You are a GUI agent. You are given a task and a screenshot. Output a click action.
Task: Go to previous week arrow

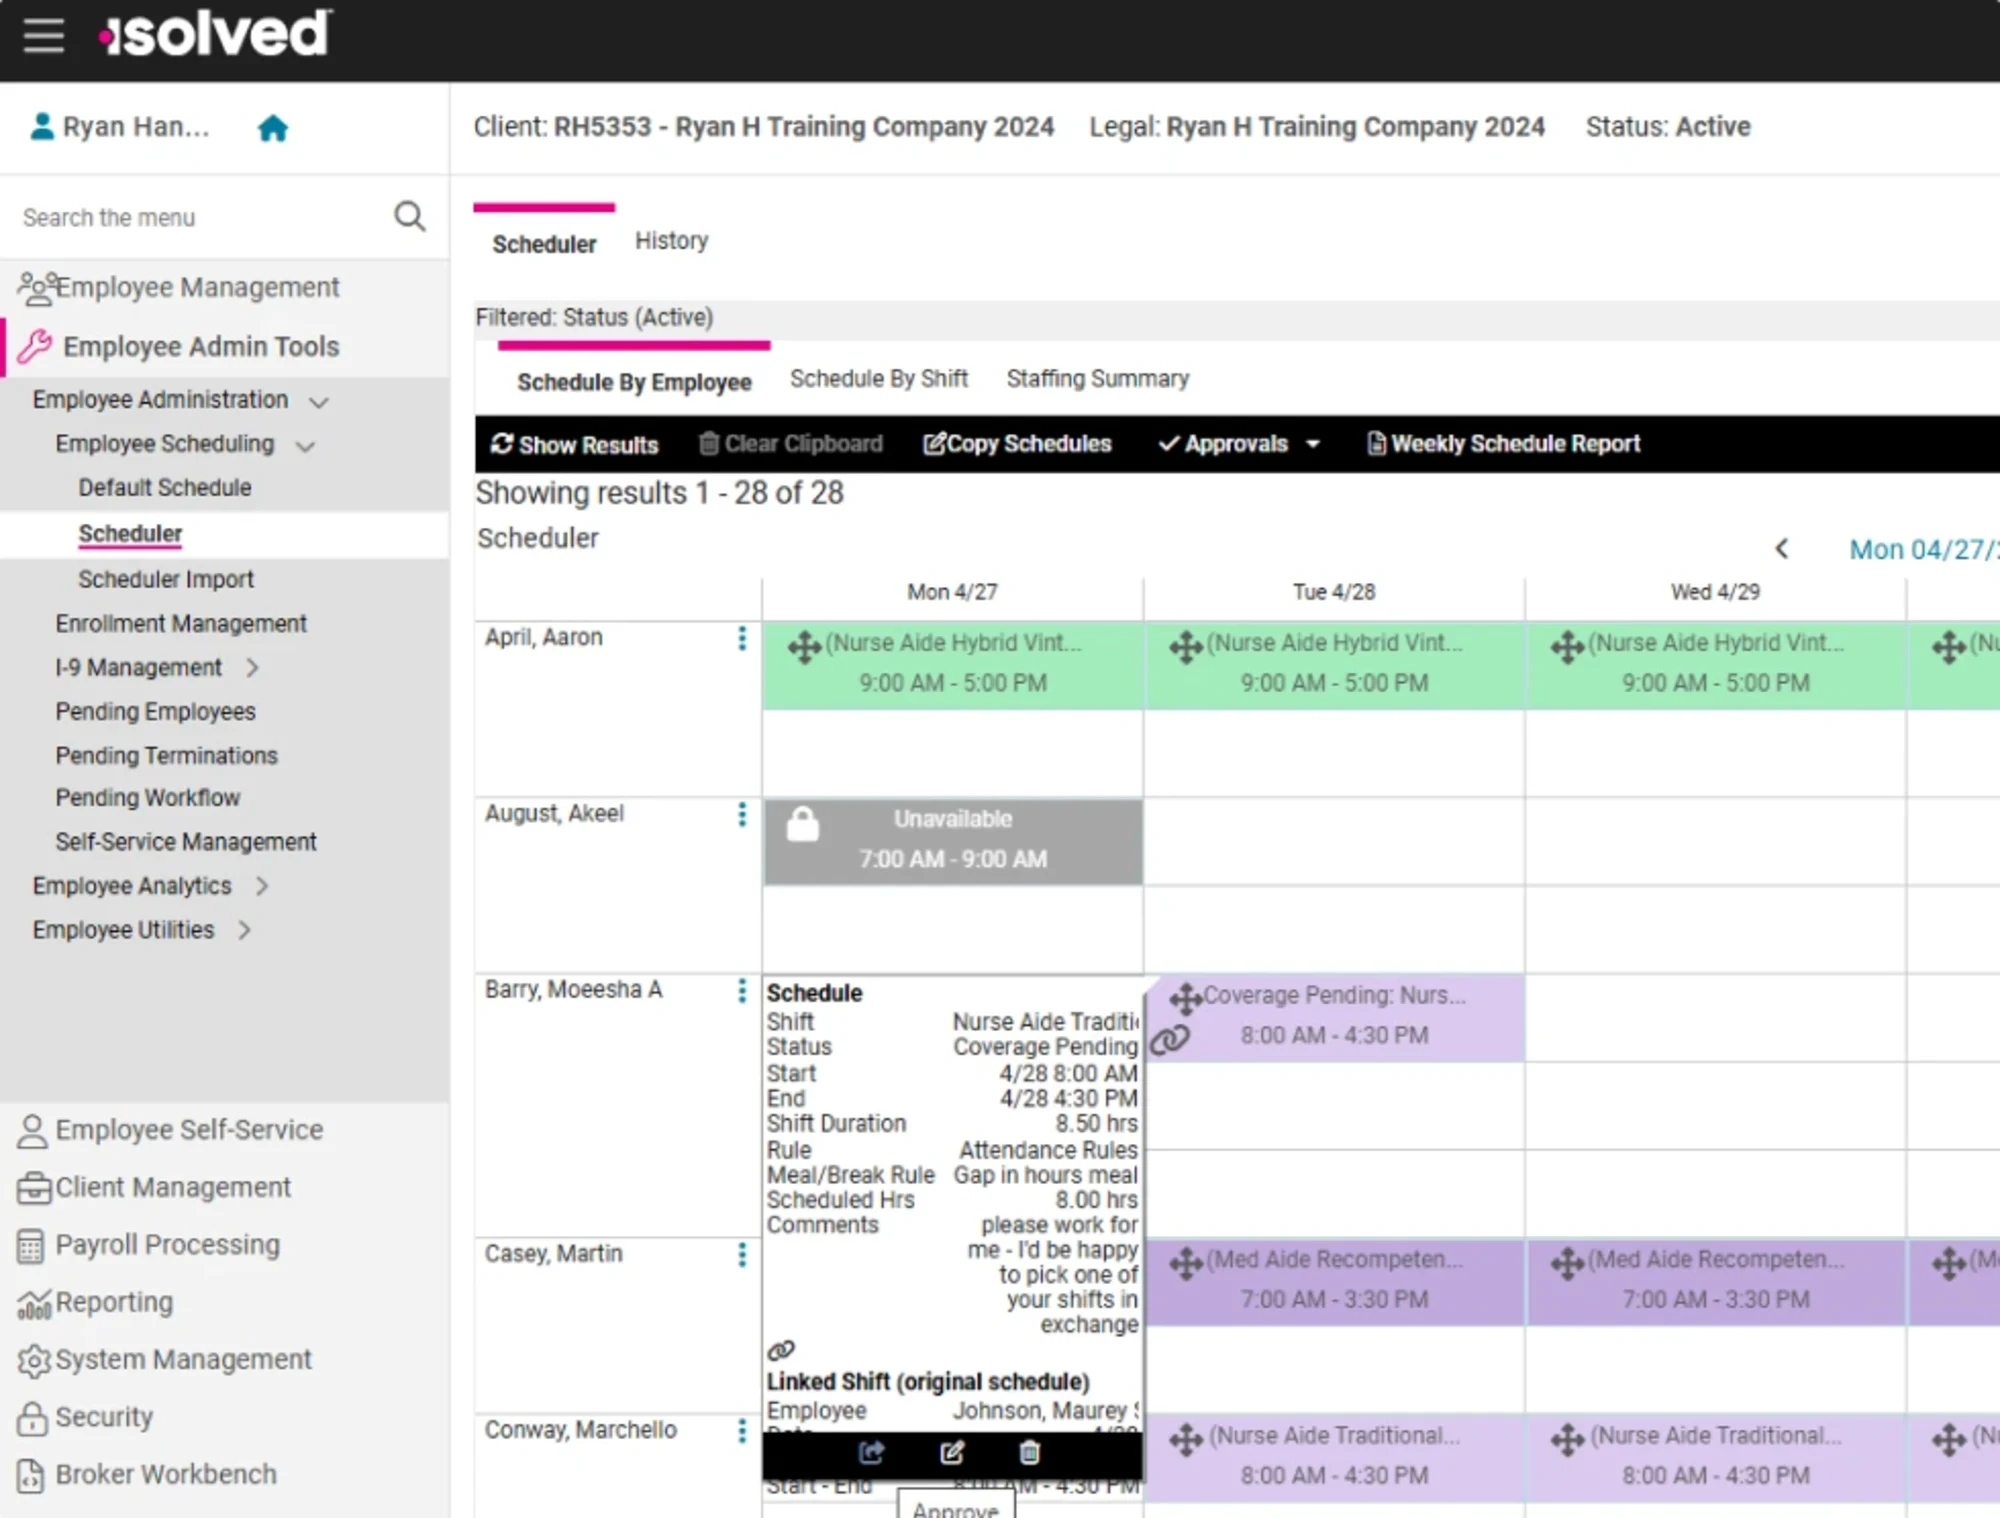coord(1781,549)
